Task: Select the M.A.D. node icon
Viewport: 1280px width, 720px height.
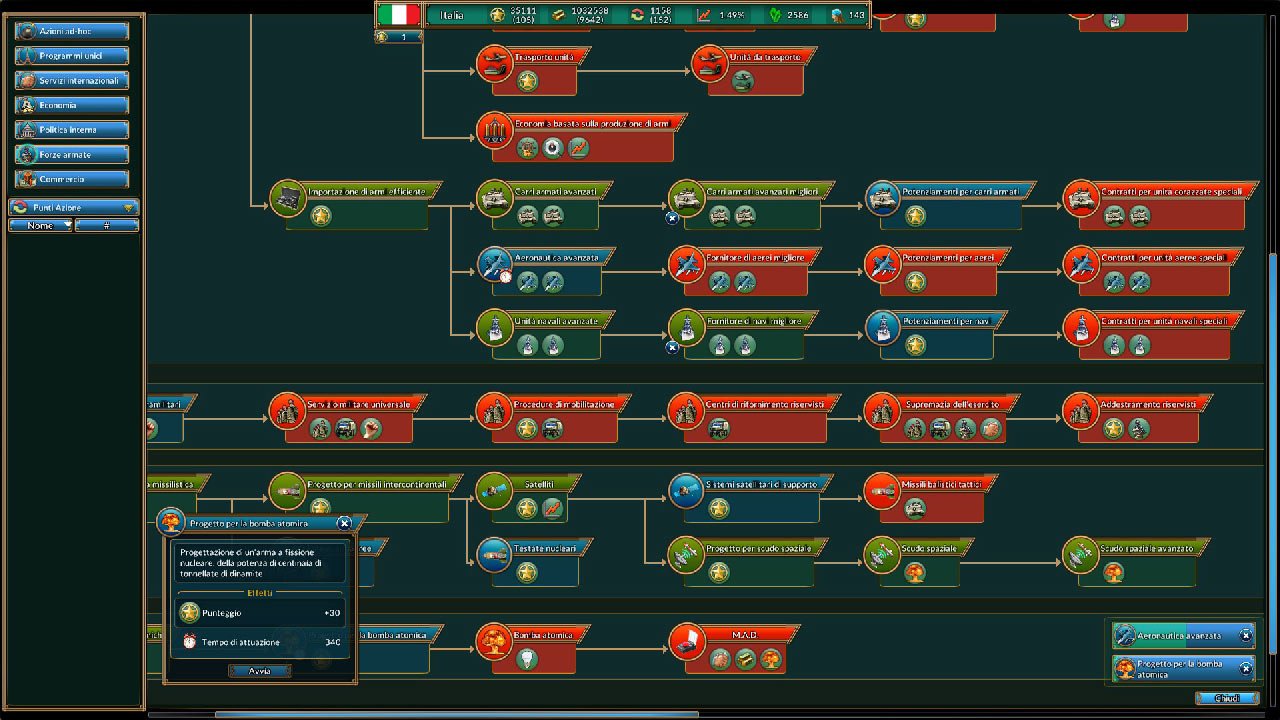Action: click(686, 641)
